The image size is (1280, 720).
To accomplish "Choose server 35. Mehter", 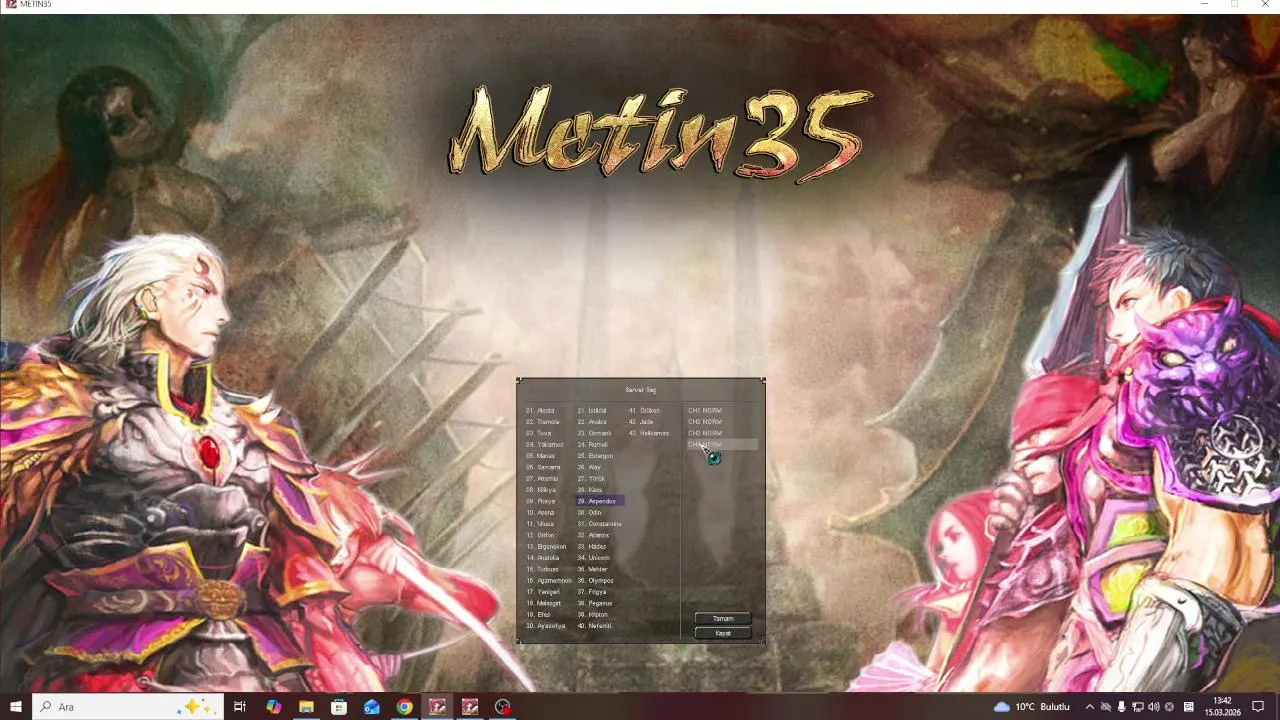I will point(592,569).
